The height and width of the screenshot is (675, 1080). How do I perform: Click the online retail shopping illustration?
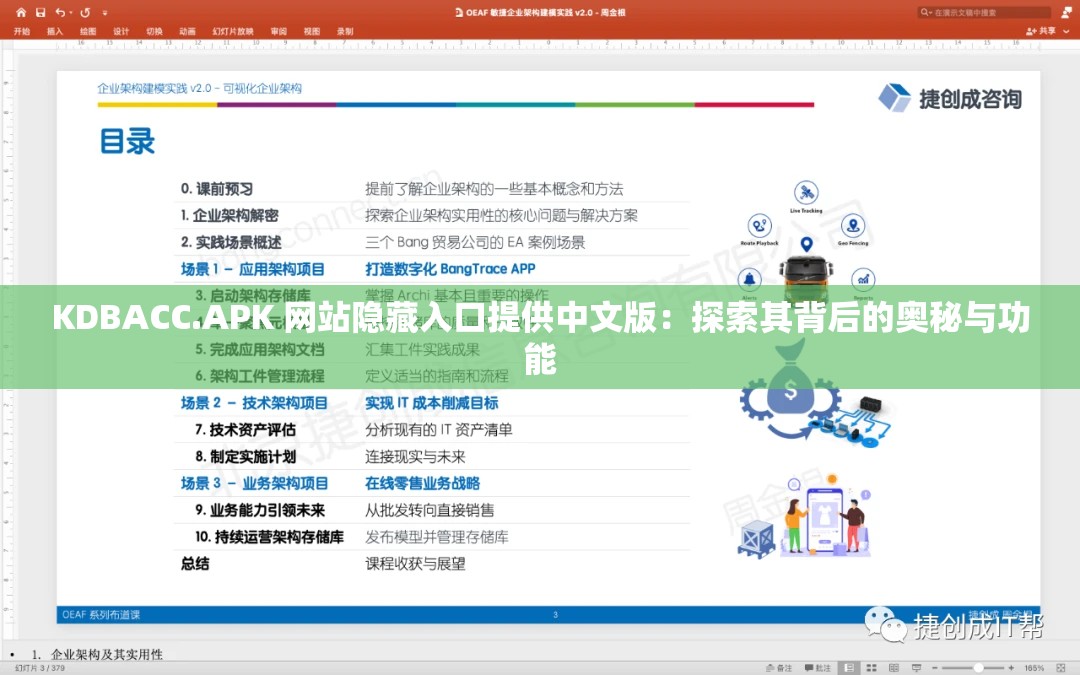click(x=803, y=515)
